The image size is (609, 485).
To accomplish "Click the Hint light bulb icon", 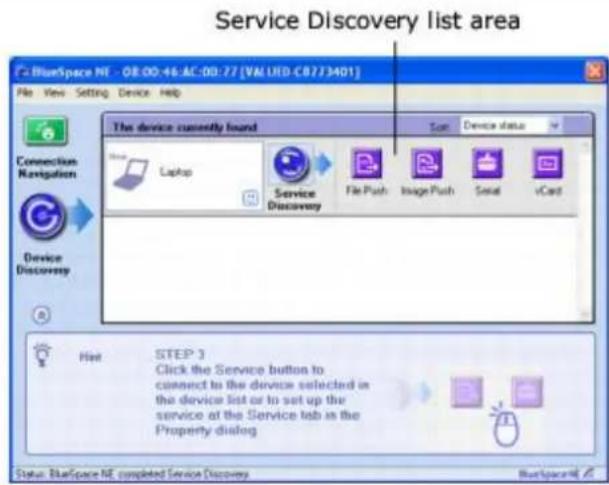I will coord(42,355).
